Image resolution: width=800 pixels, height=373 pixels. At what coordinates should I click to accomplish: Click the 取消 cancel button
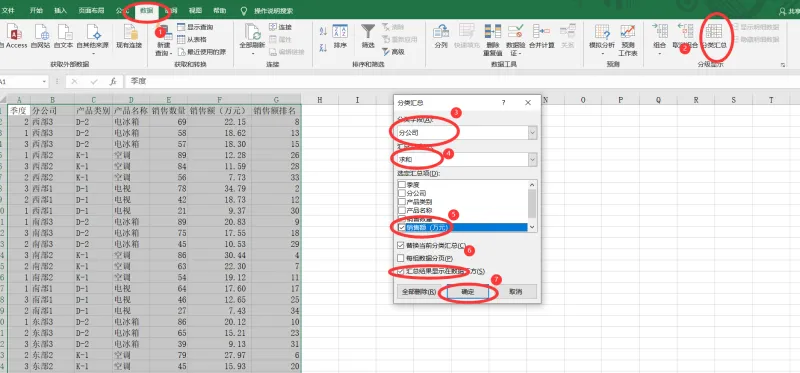point(516,292)
